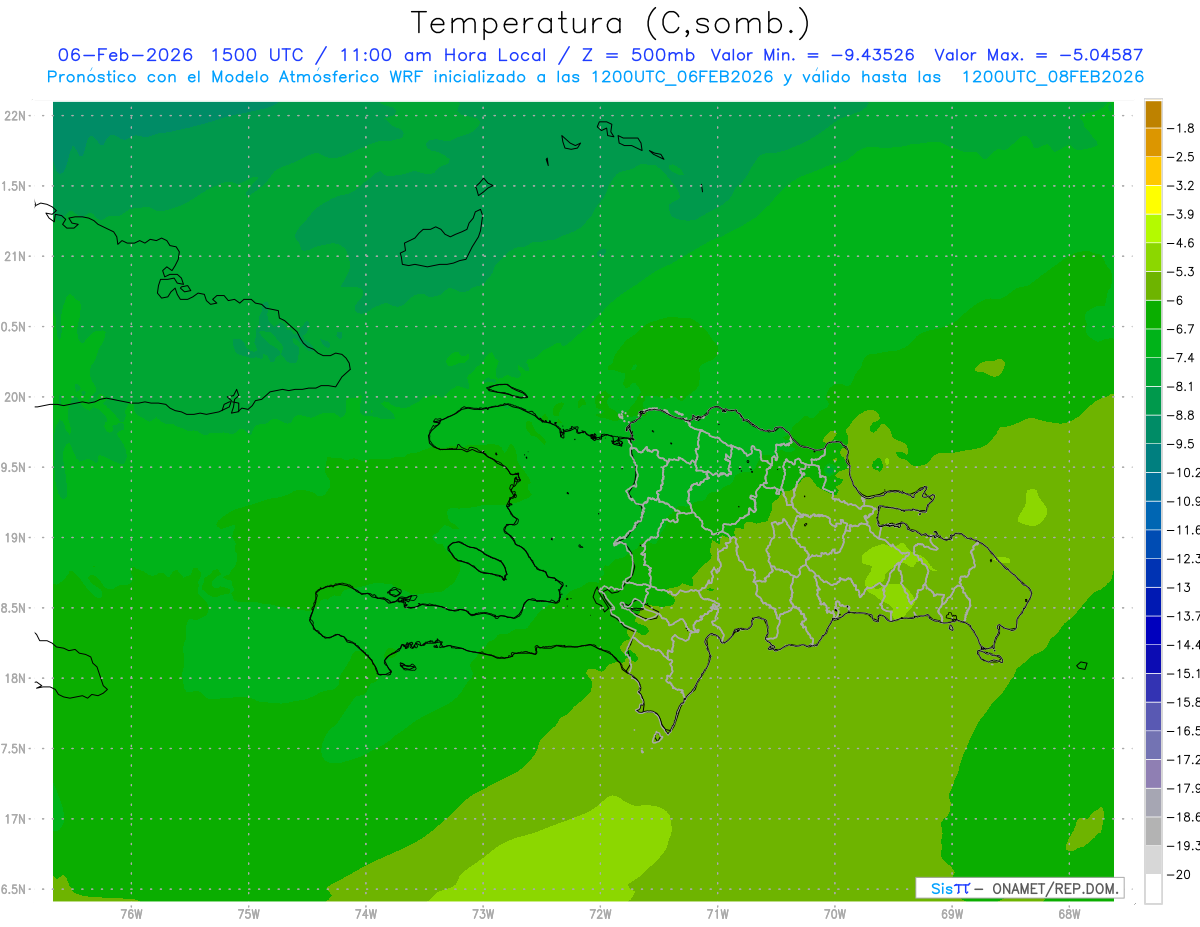Click the "-8.8" color scale label
The height and width of the screenshot is (927, 1200).
[x=1182, y=415]
